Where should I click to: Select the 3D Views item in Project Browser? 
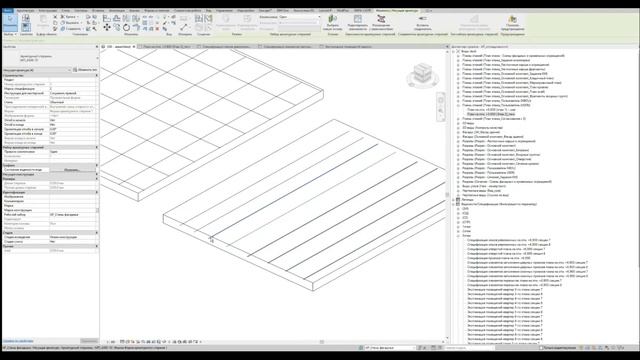[468, 123]
